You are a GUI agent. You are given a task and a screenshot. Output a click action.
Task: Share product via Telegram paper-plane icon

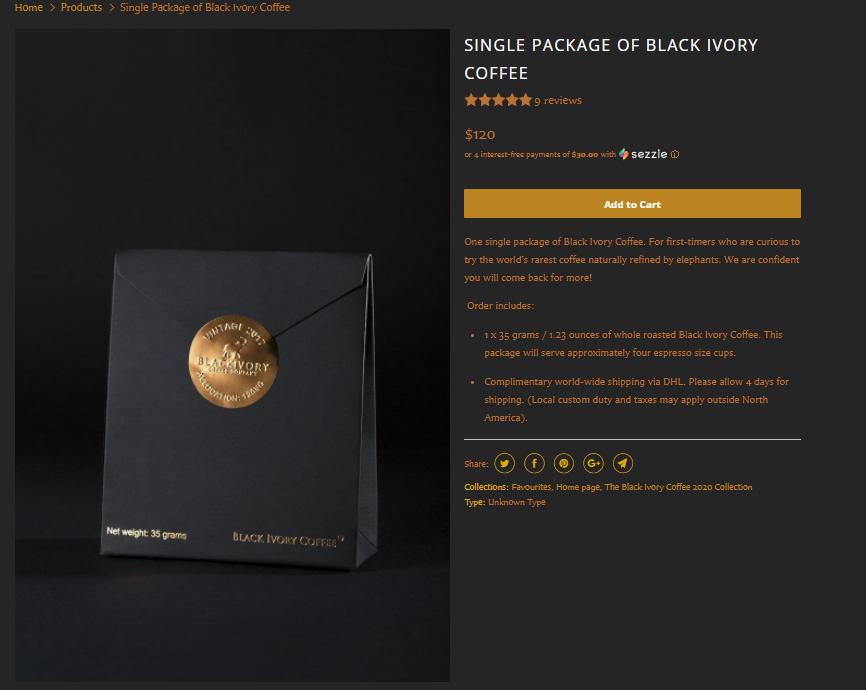click(623, 463)
